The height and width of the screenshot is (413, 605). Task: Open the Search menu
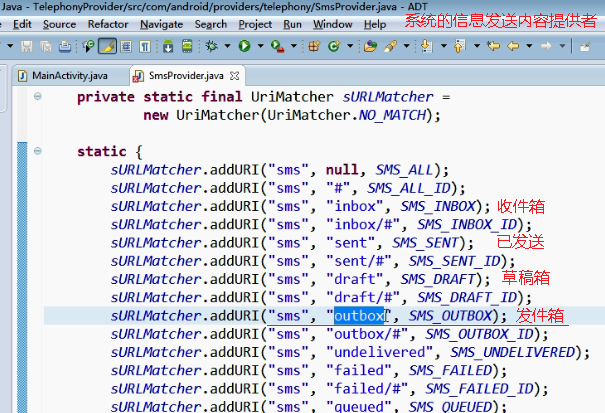(211, 24)
